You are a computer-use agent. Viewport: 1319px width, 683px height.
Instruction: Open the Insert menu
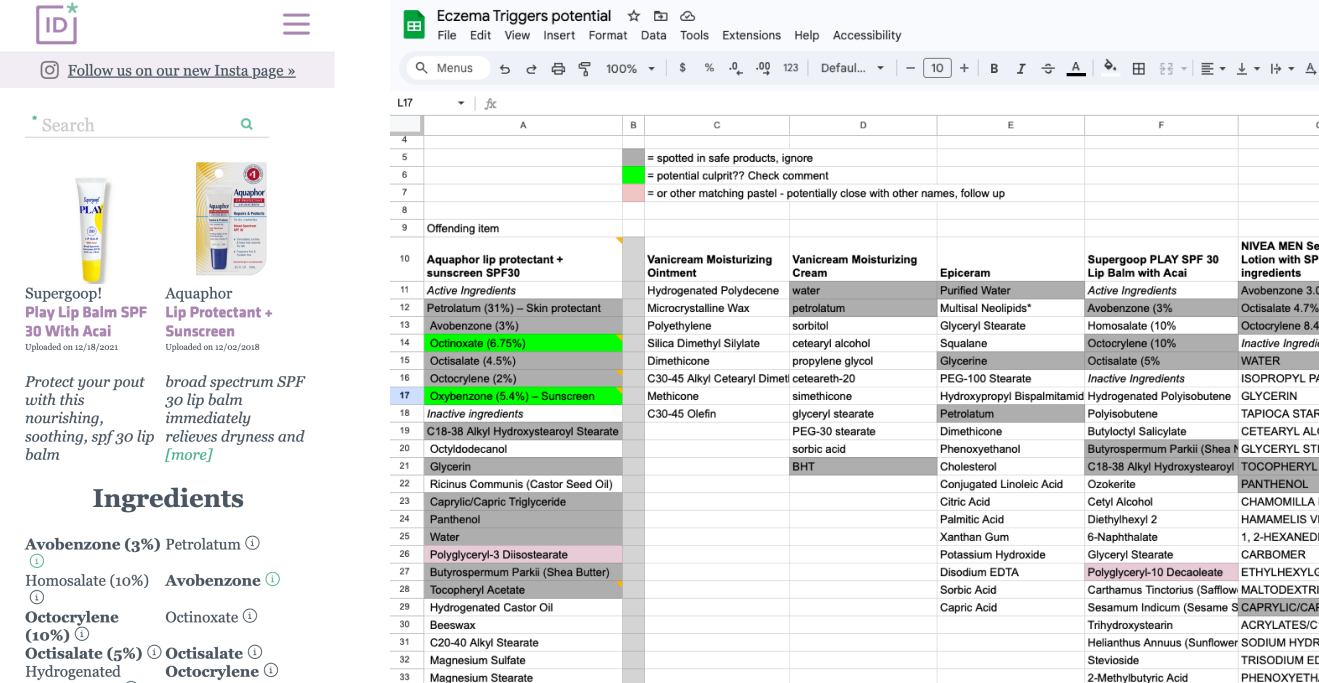[x=559, y=35]
